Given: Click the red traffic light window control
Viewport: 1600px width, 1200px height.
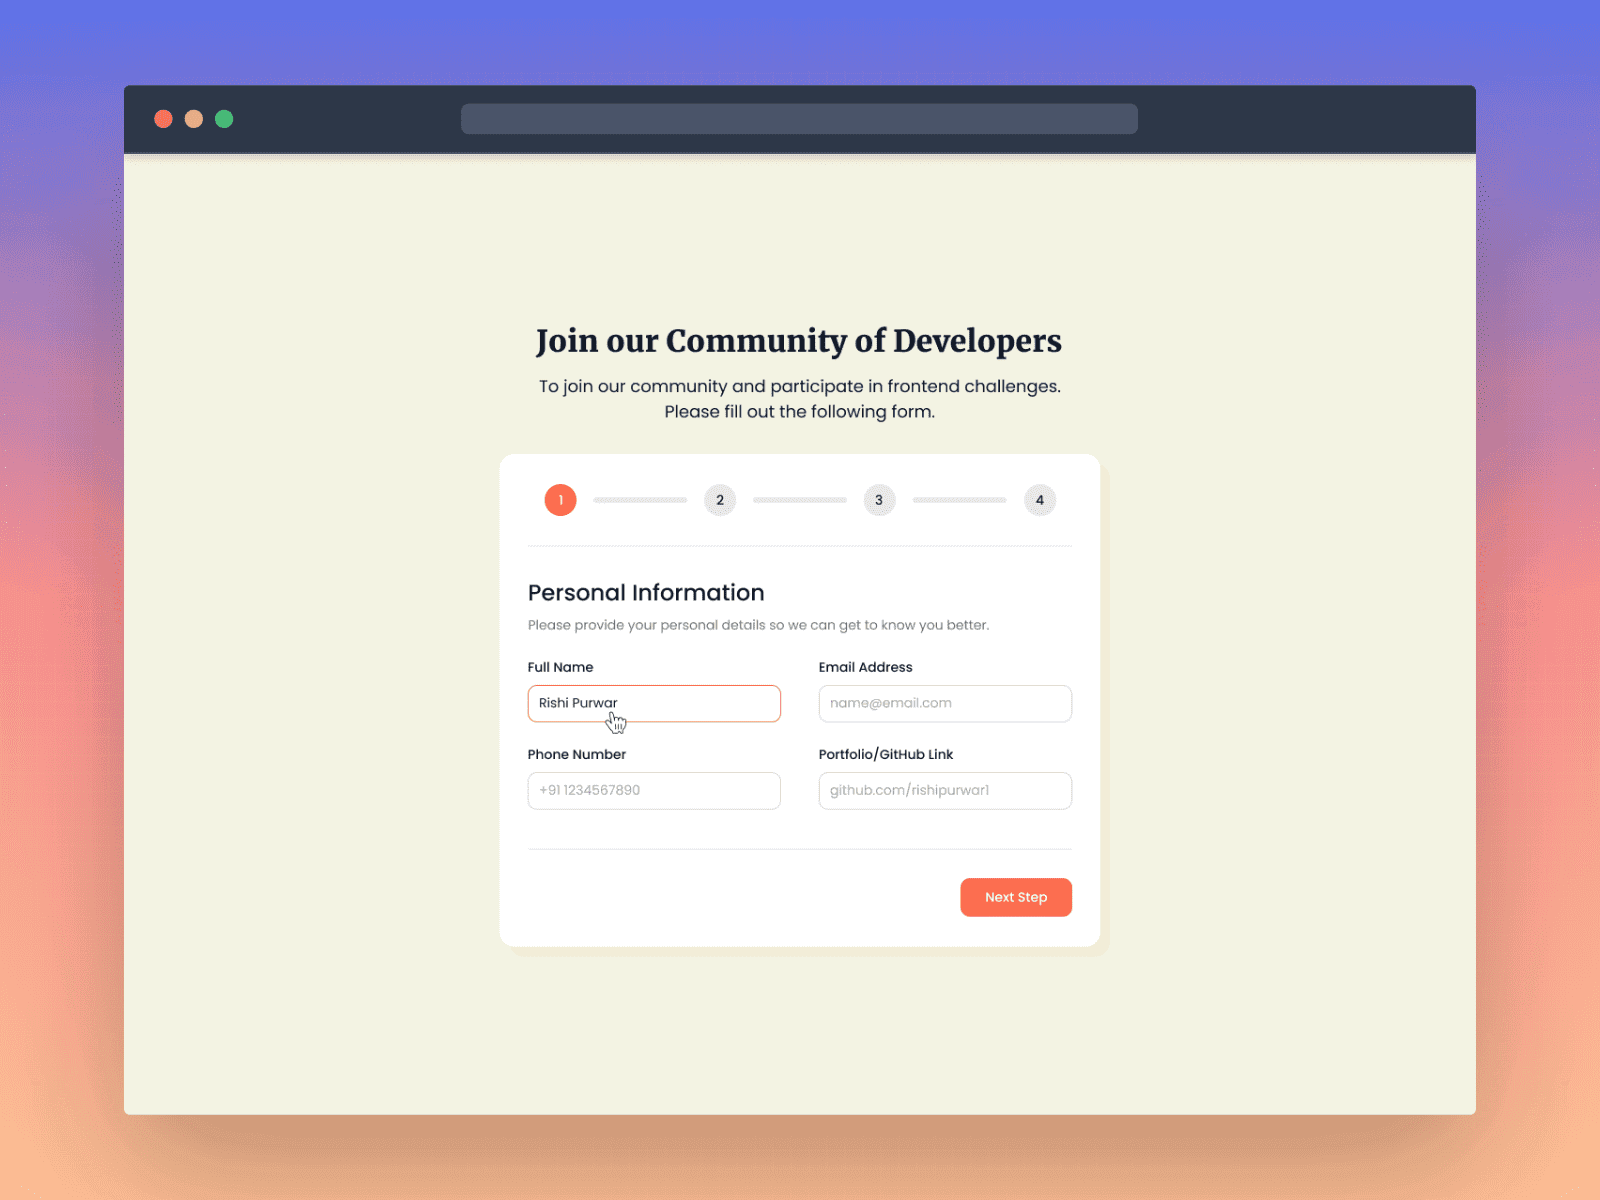Looking at the screenshot, I should (163, 118).
